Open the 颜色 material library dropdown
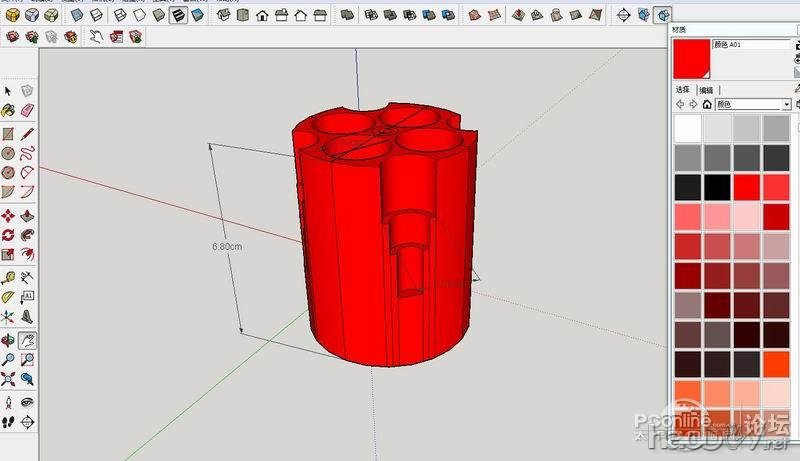Viewport: 800px width, 461px height. [x=787, y=104]
